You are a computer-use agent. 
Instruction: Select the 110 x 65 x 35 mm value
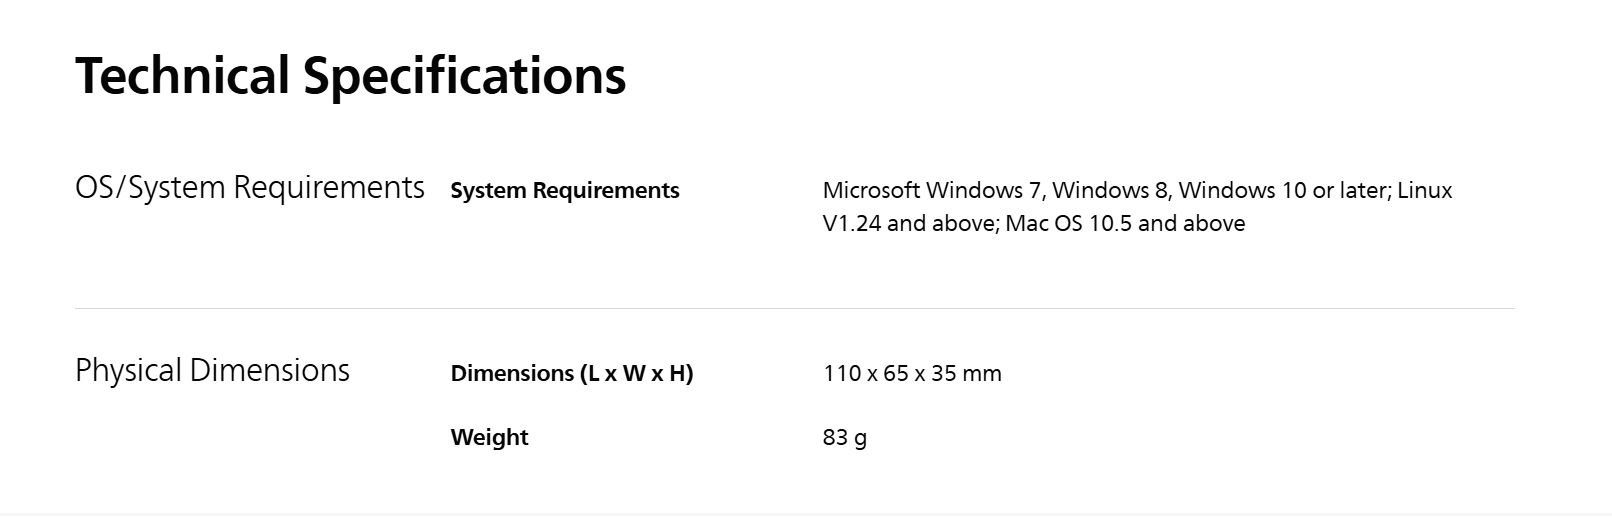point(912,373)
